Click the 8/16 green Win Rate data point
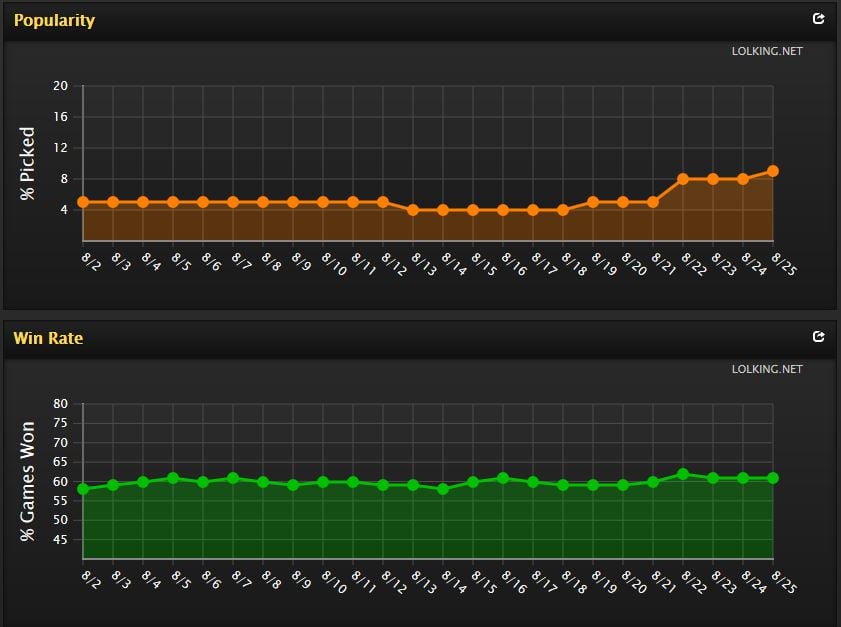Image resolution: width=841 pixels, height=627 pixels. pos(503,478)
